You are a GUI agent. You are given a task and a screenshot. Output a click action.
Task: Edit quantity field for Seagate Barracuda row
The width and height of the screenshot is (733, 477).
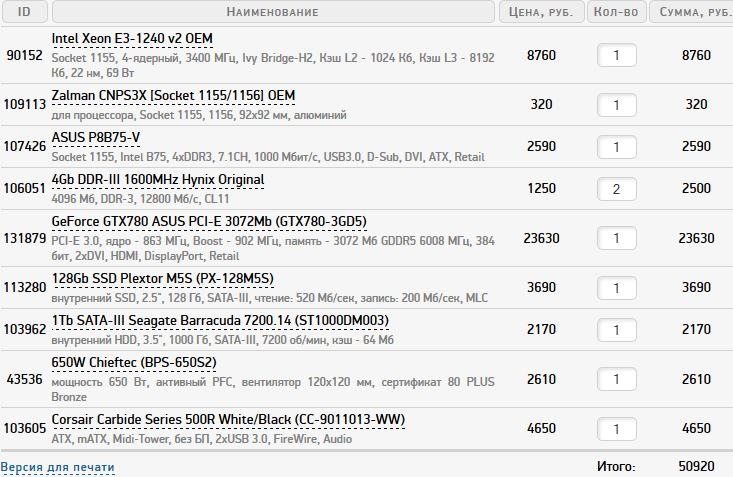[616, 330]
